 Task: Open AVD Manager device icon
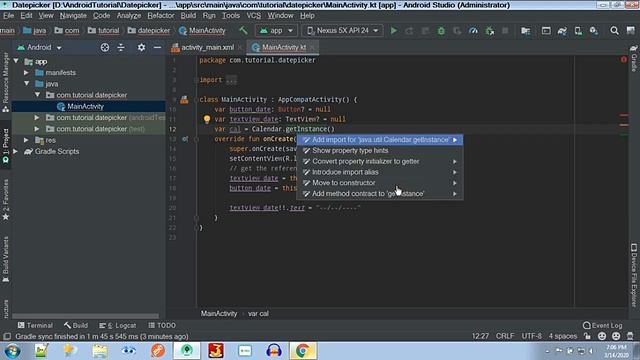point(578,31)
